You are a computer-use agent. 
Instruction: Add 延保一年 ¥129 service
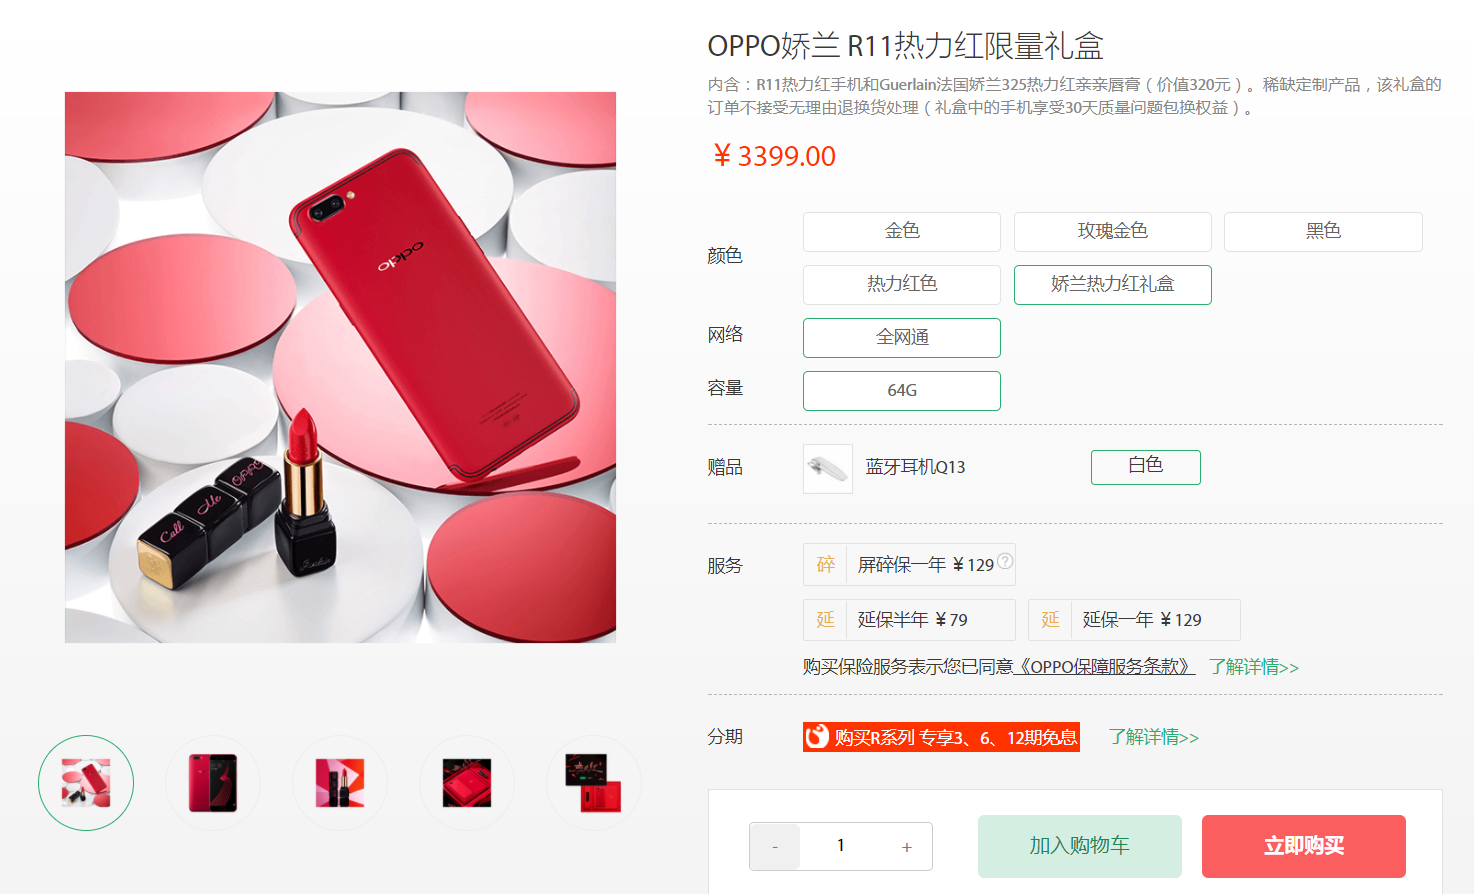pyautogui.click(x=1135, y=620)
